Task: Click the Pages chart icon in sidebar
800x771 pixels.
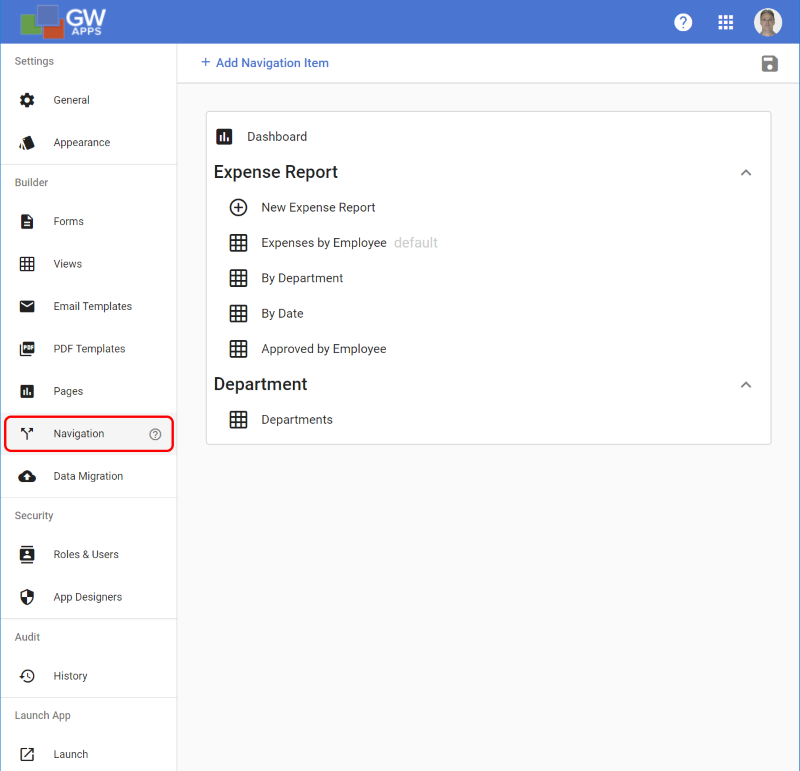Action: click(x=27, y=391)
